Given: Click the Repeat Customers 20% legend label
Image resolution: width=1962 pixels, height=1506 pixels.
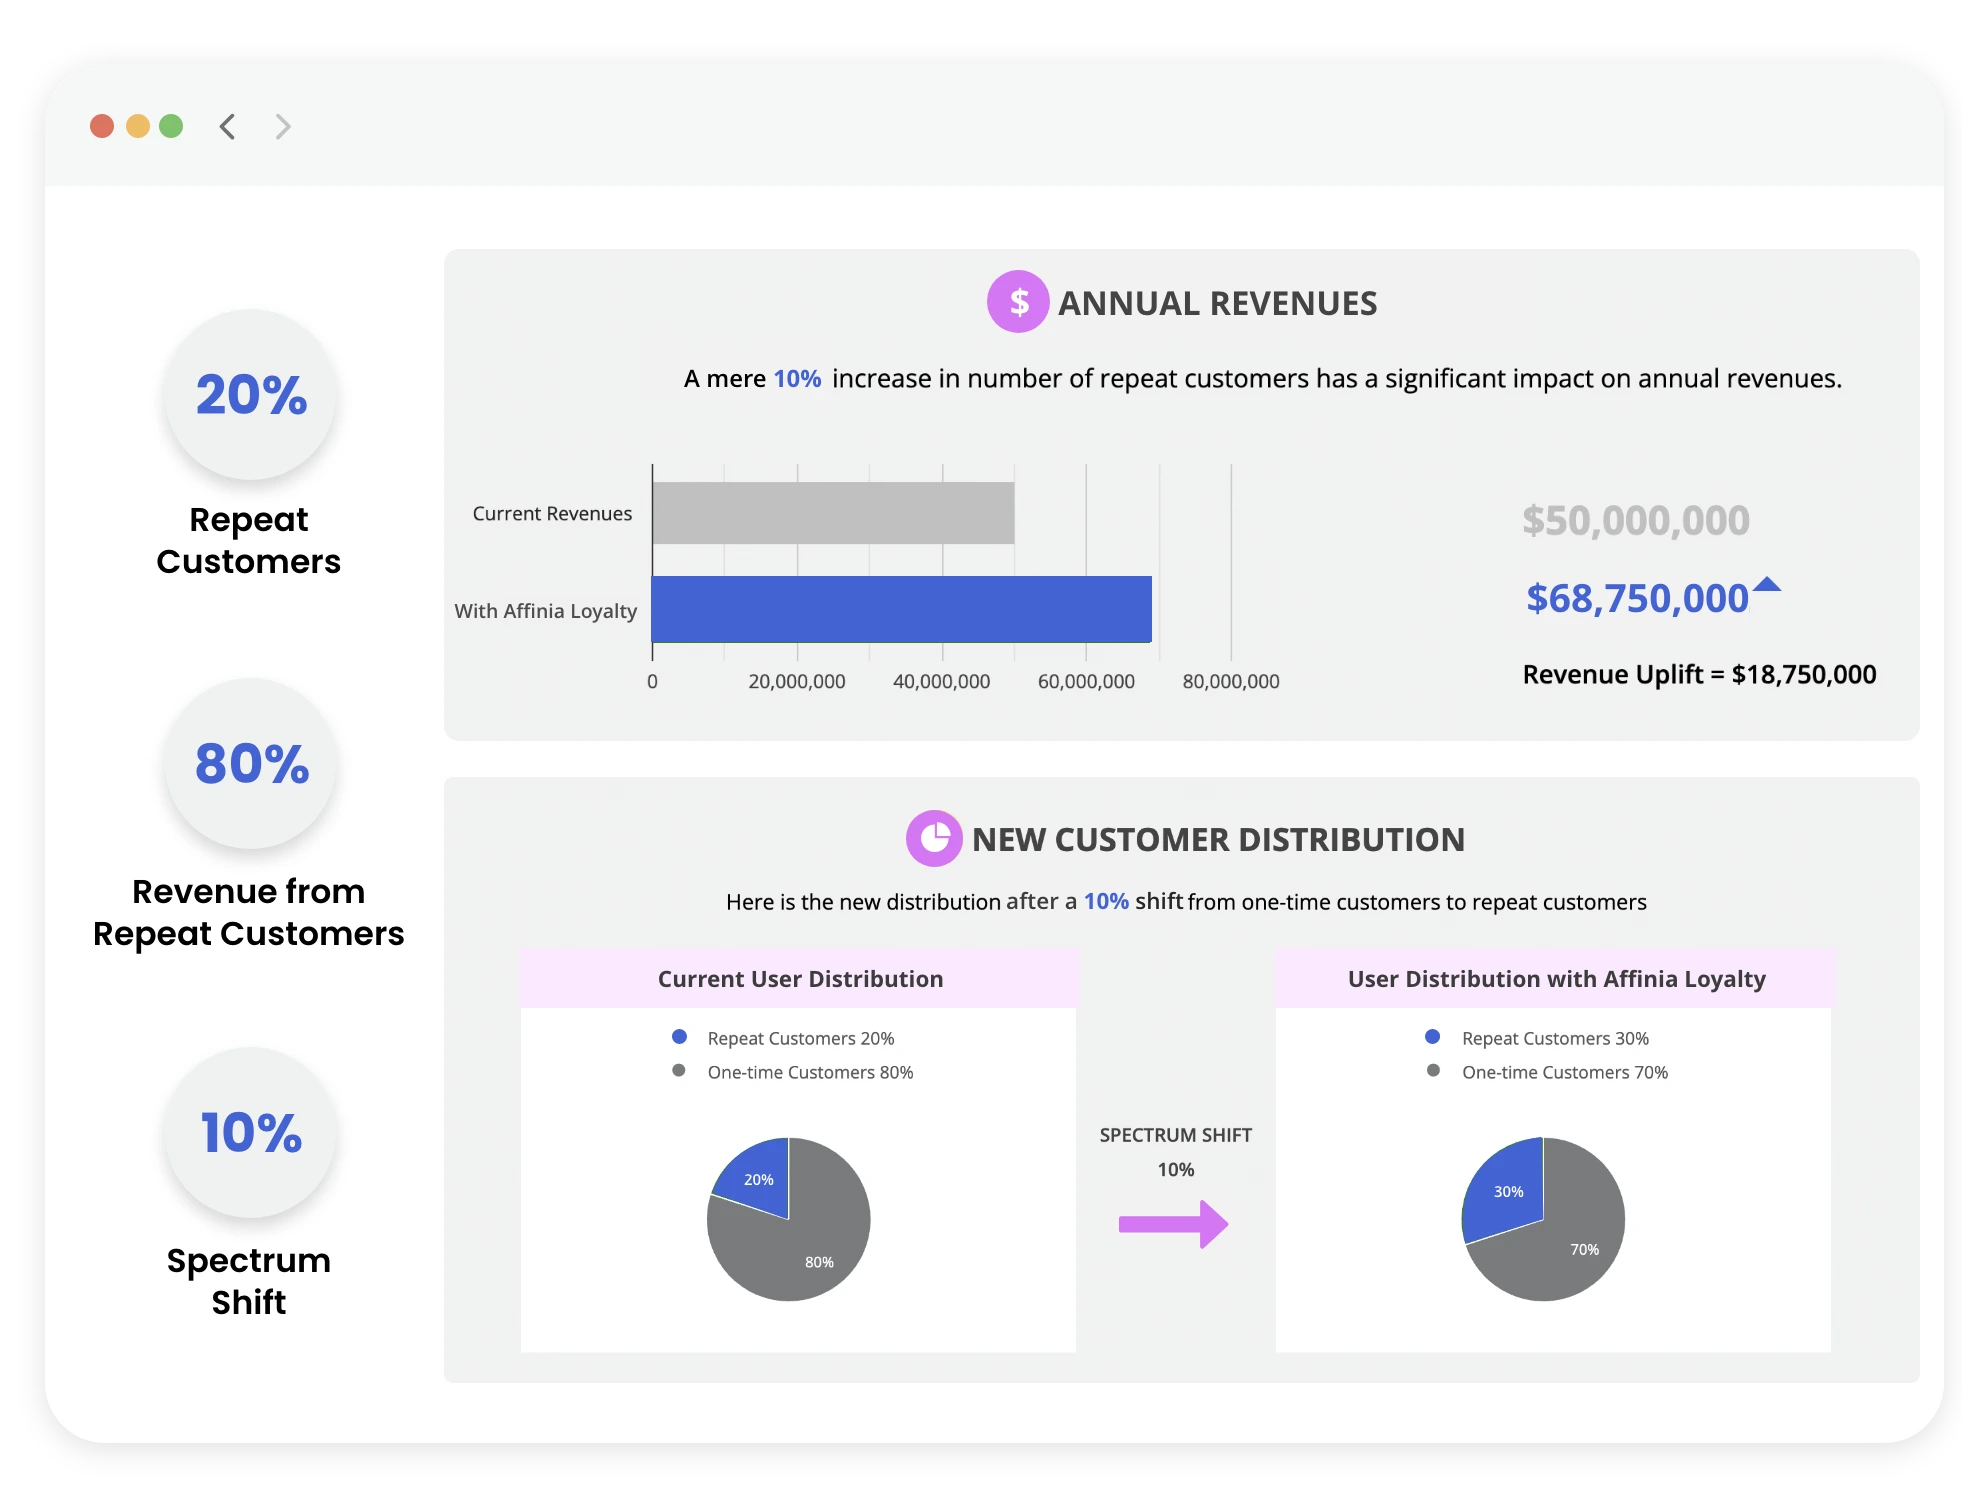Looking at the screenshot, I should 800,1038.
